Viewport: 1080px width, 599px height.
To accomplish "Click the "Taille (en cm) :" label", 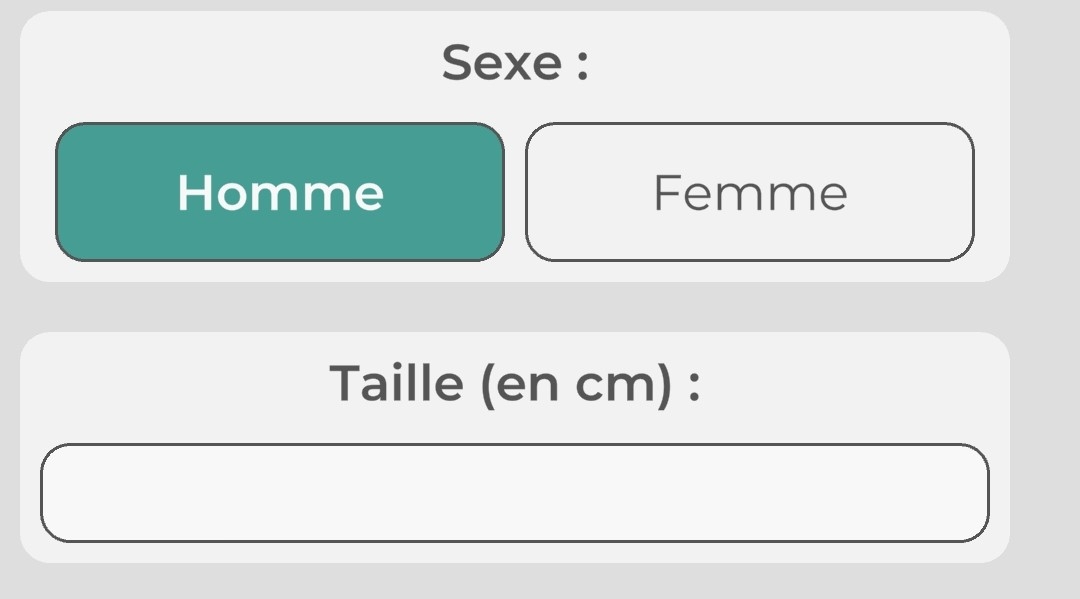I will coord(514,383).
